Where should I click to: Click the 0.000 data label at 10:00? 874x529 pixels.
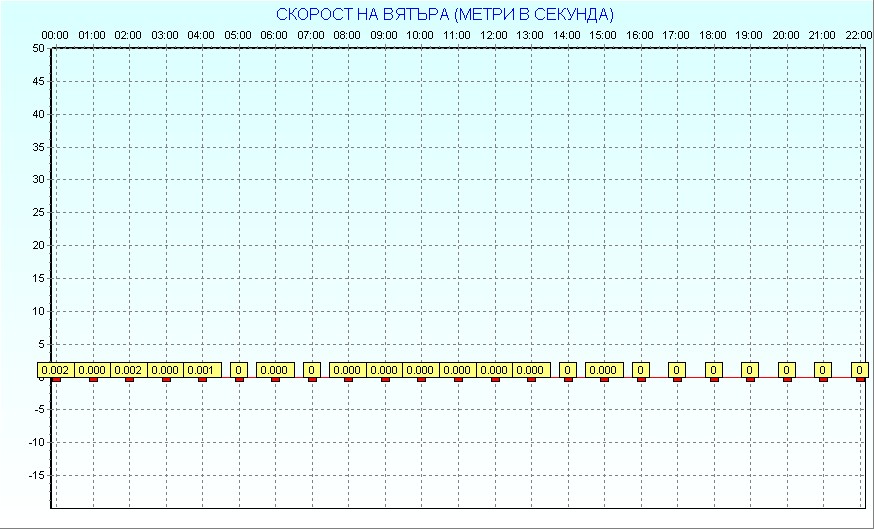[421, 370]
